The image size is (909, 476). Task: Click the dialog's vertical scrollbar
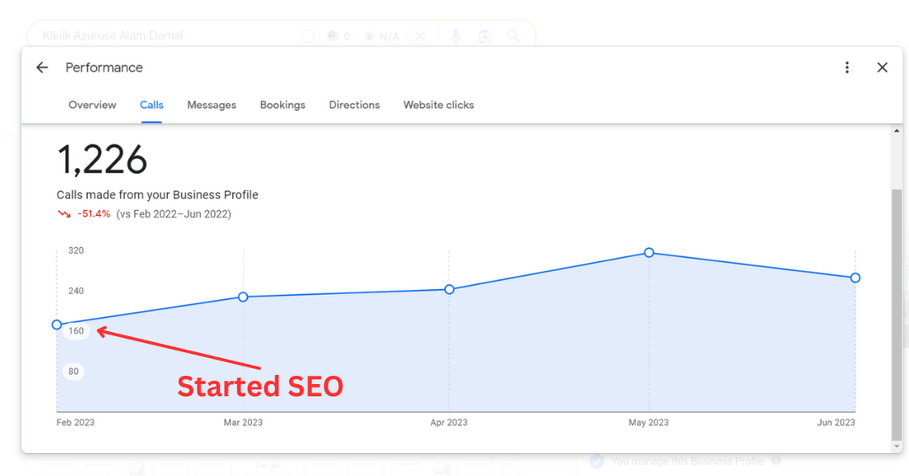coord(896,300)
